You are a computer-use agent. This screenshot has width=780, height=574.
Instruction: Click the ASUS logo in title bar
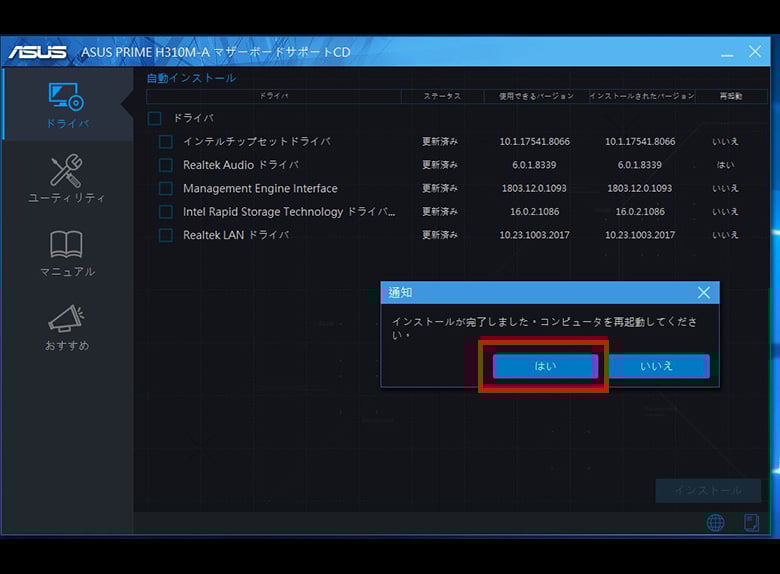pos(38,52)
